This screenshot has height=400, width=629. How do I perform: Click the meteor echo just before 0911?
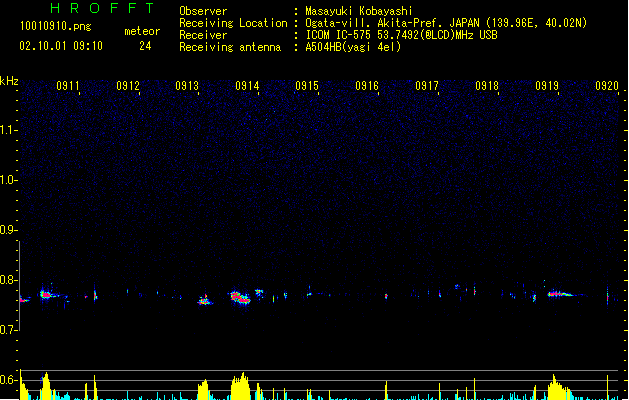pos(46,295)
